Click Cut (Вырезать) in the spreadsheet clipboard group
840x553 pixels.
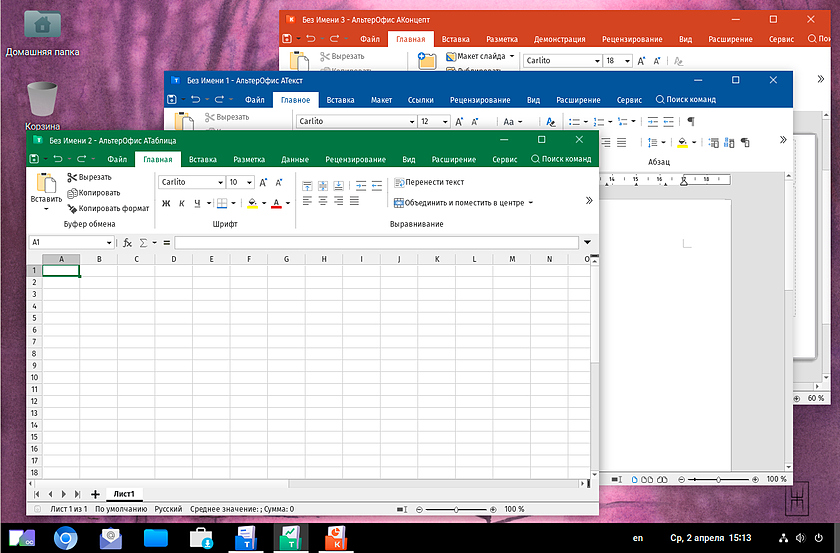click(89, 177)
